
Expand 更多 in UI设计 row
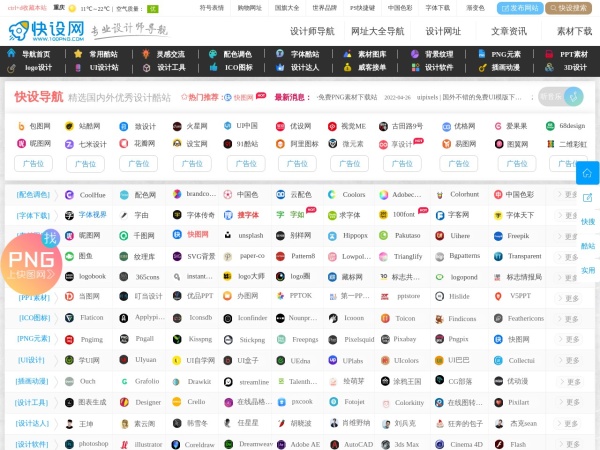click(569, 360)
